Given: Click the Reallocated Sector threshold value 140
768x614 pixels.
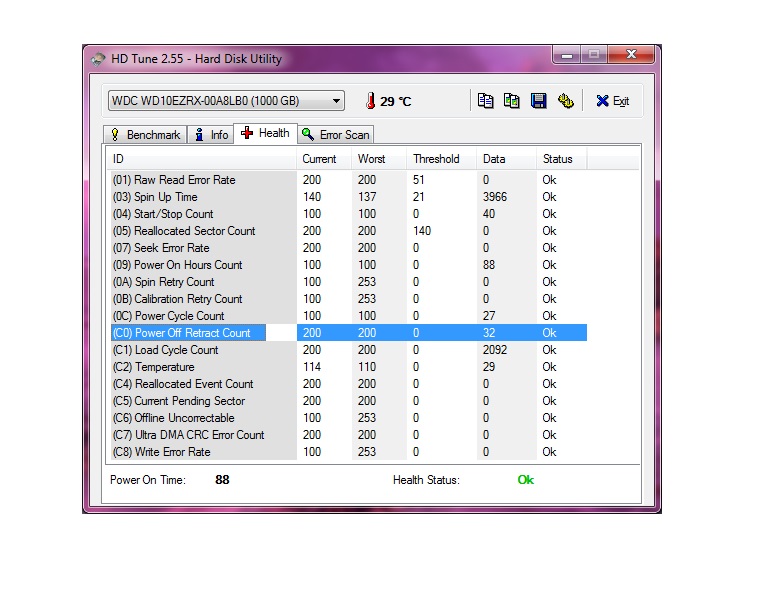Looking at the screenshot, I should click(422, 231).
